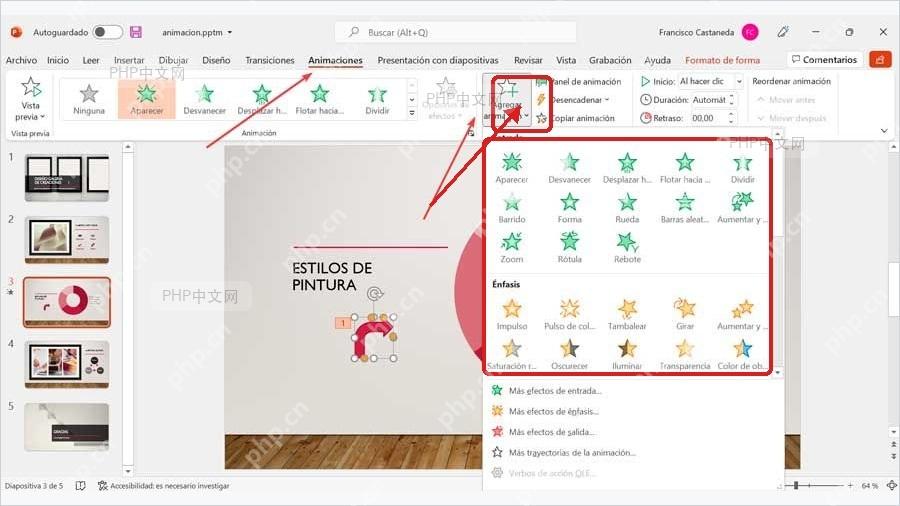
Task: Click Más efectos de entrada
Action: pos(546,391)
